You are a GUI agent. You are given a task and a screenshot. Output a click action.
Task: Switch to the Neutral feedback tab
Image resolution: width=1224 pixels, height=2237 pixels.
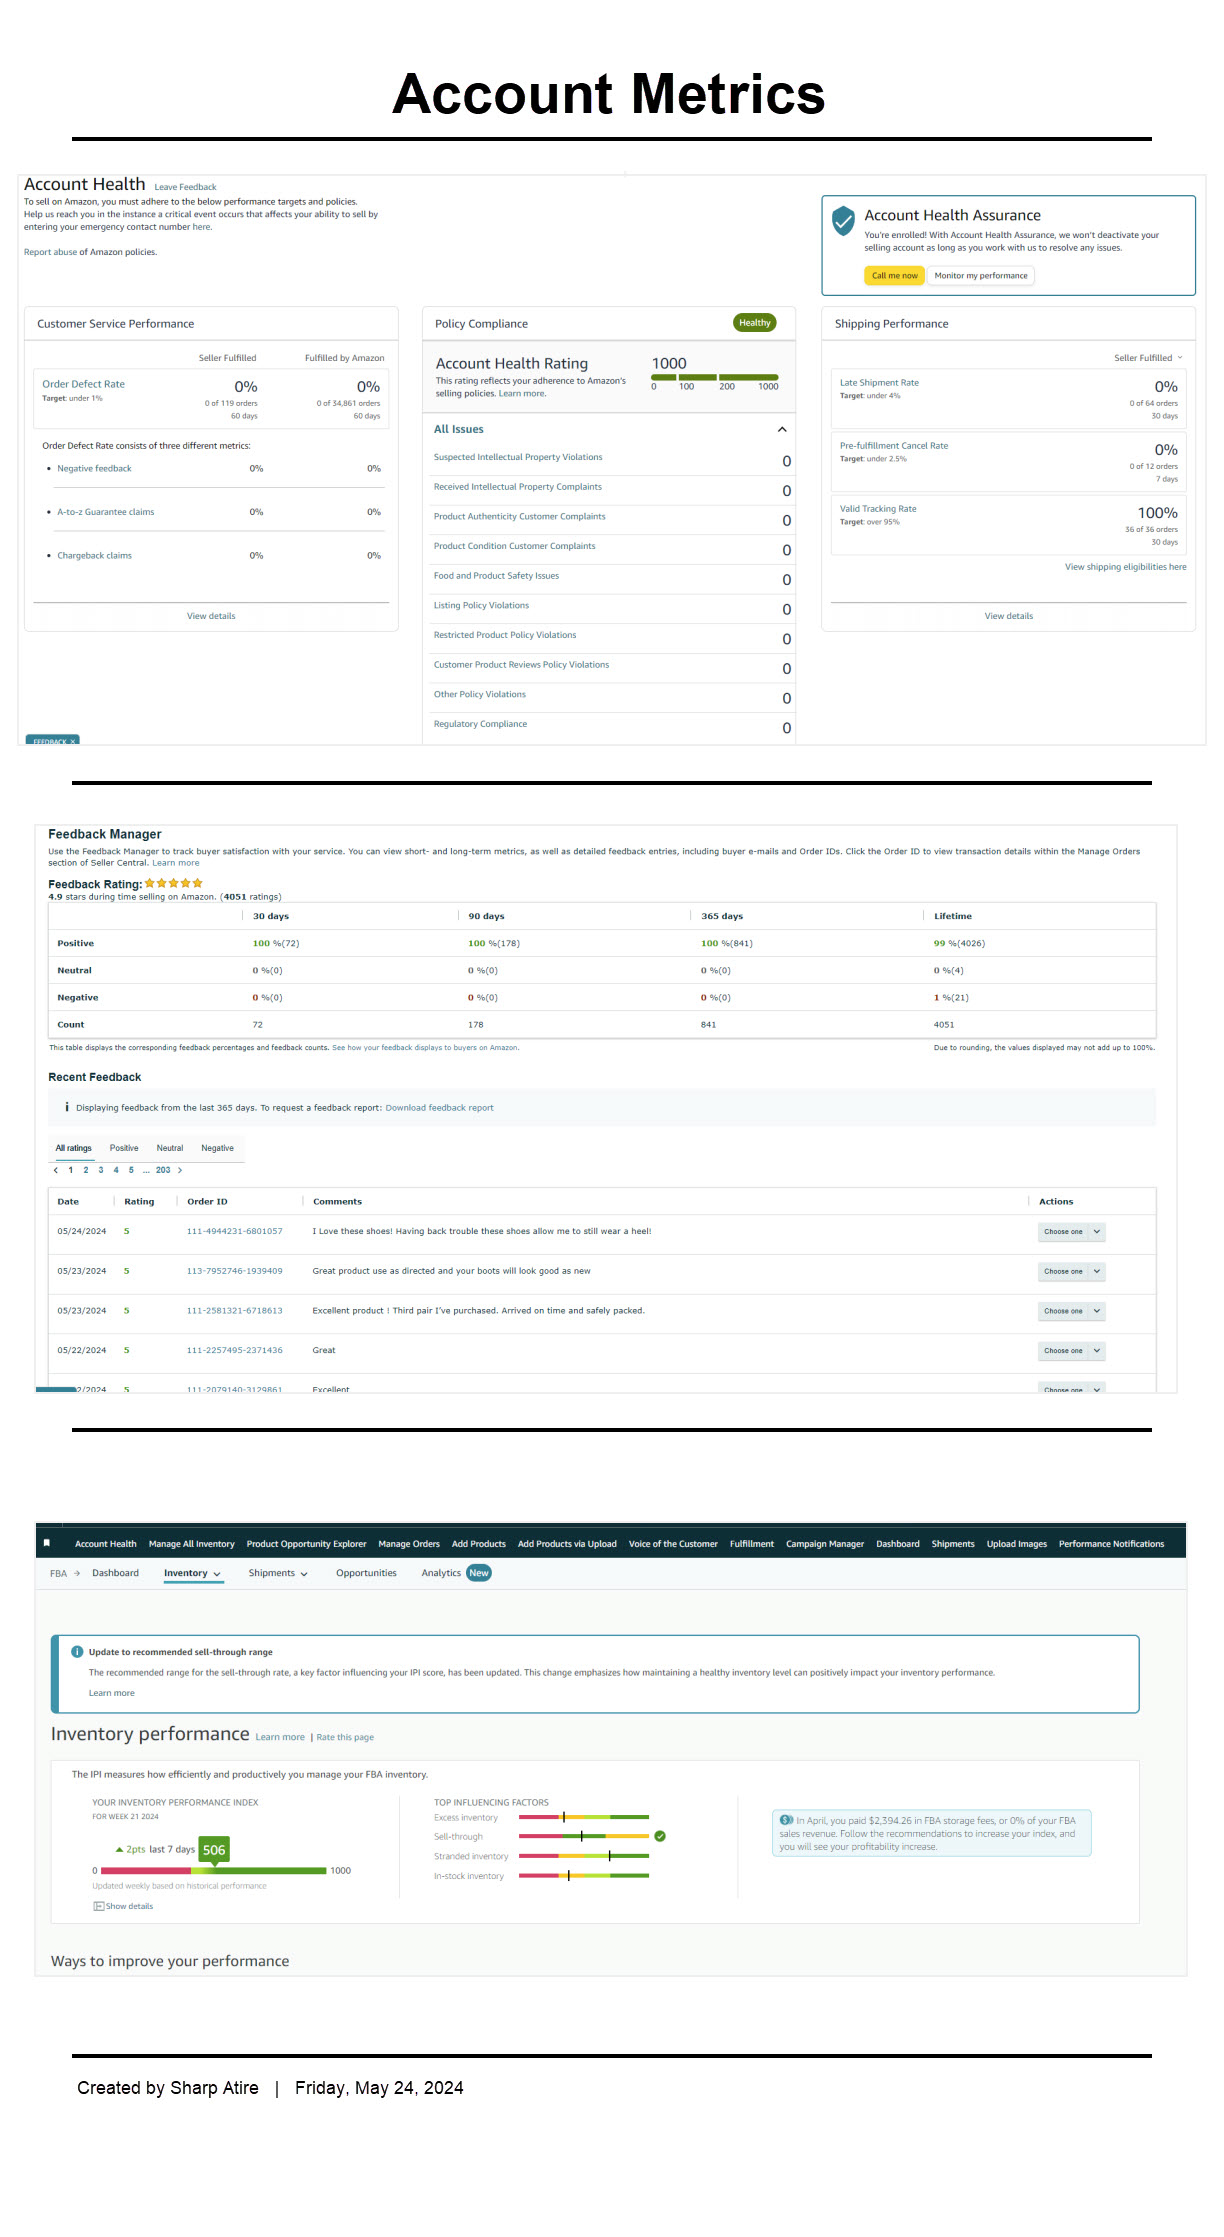tap(170, 1148)
